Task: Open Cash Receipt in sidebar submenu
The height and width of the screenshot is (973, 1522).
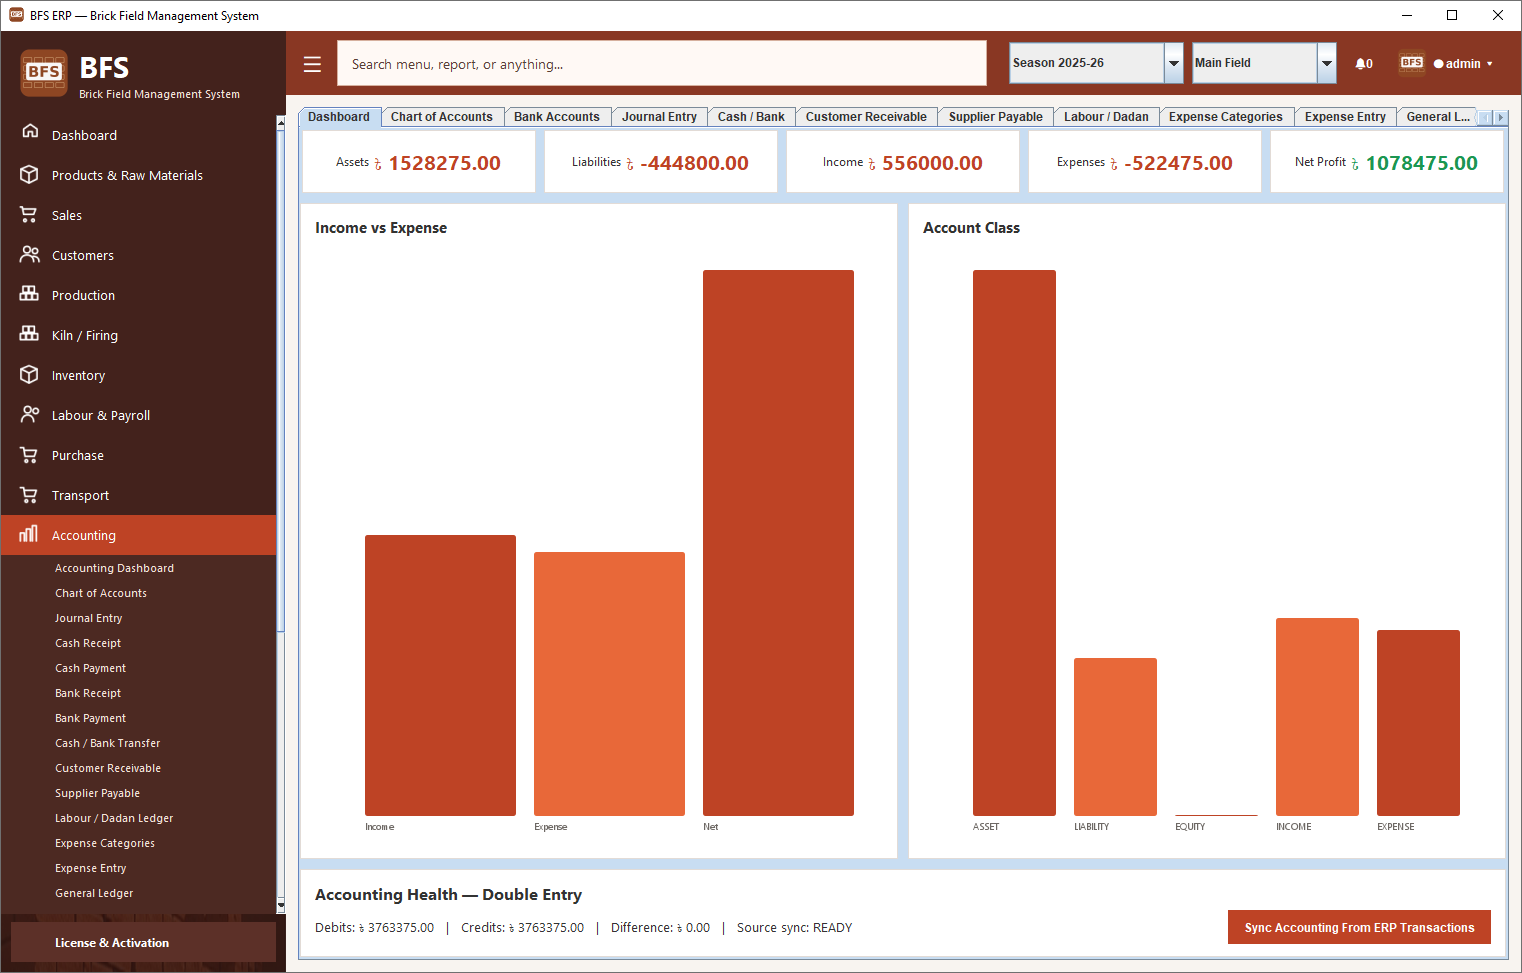Action: [88, 643]
